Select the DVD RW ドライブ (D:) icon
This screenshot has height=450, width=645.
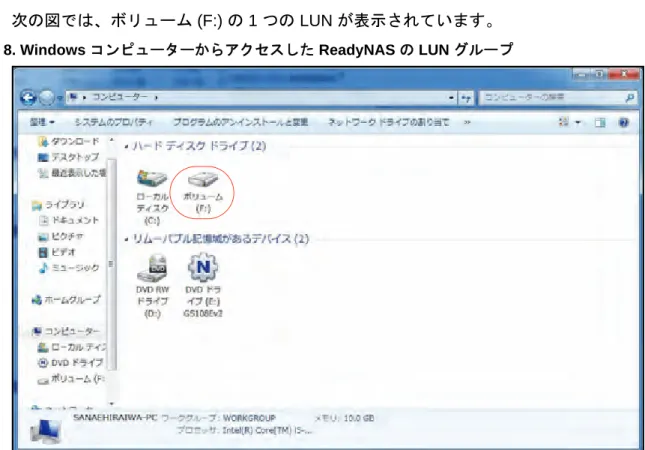coord(152,287)
